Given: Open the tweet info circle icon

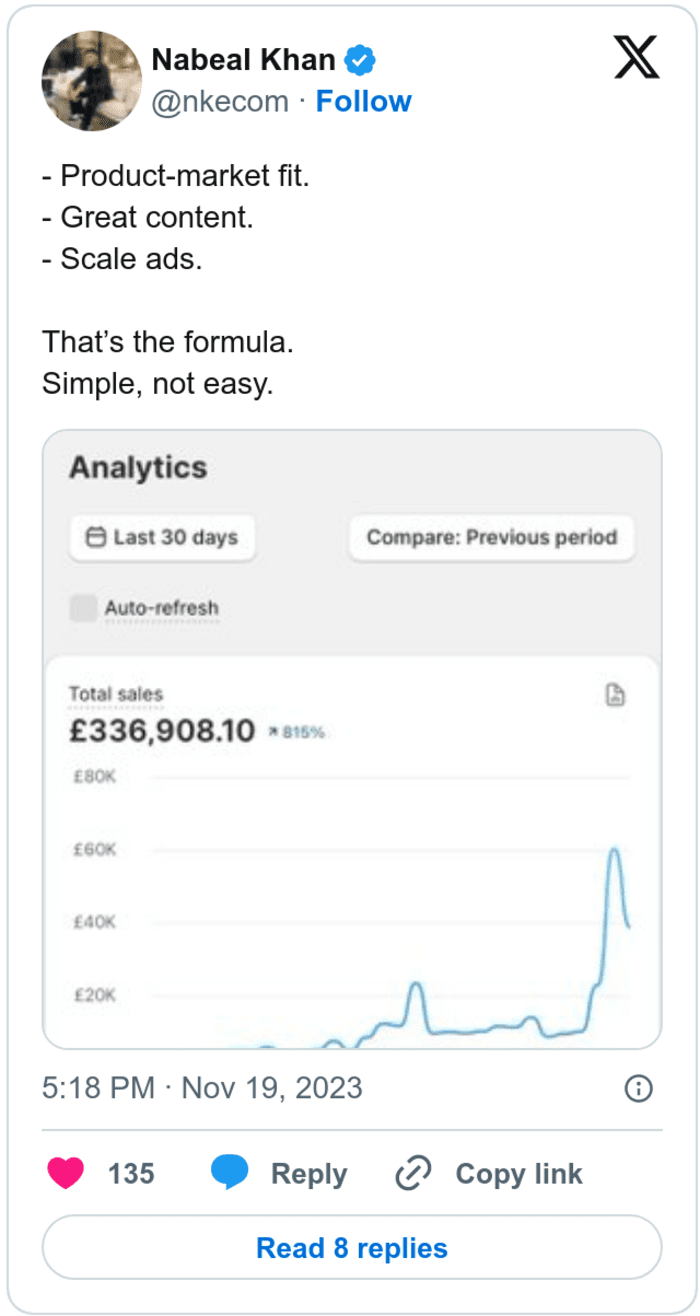Looking at the screenshot, I should 638,1088.
